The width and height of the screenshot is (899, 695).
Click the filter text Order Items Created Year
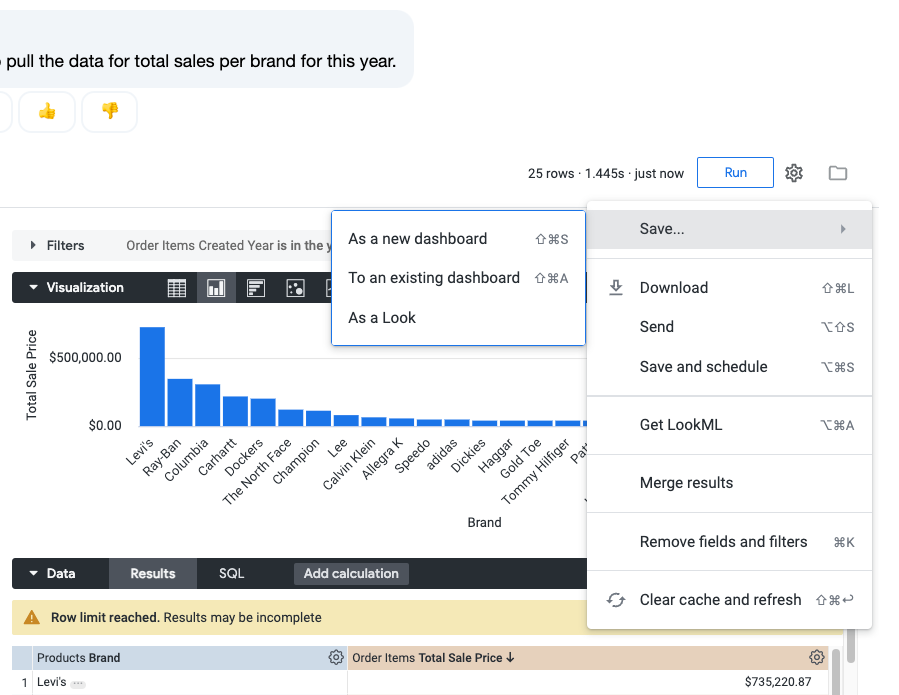(x=229, y=245)
